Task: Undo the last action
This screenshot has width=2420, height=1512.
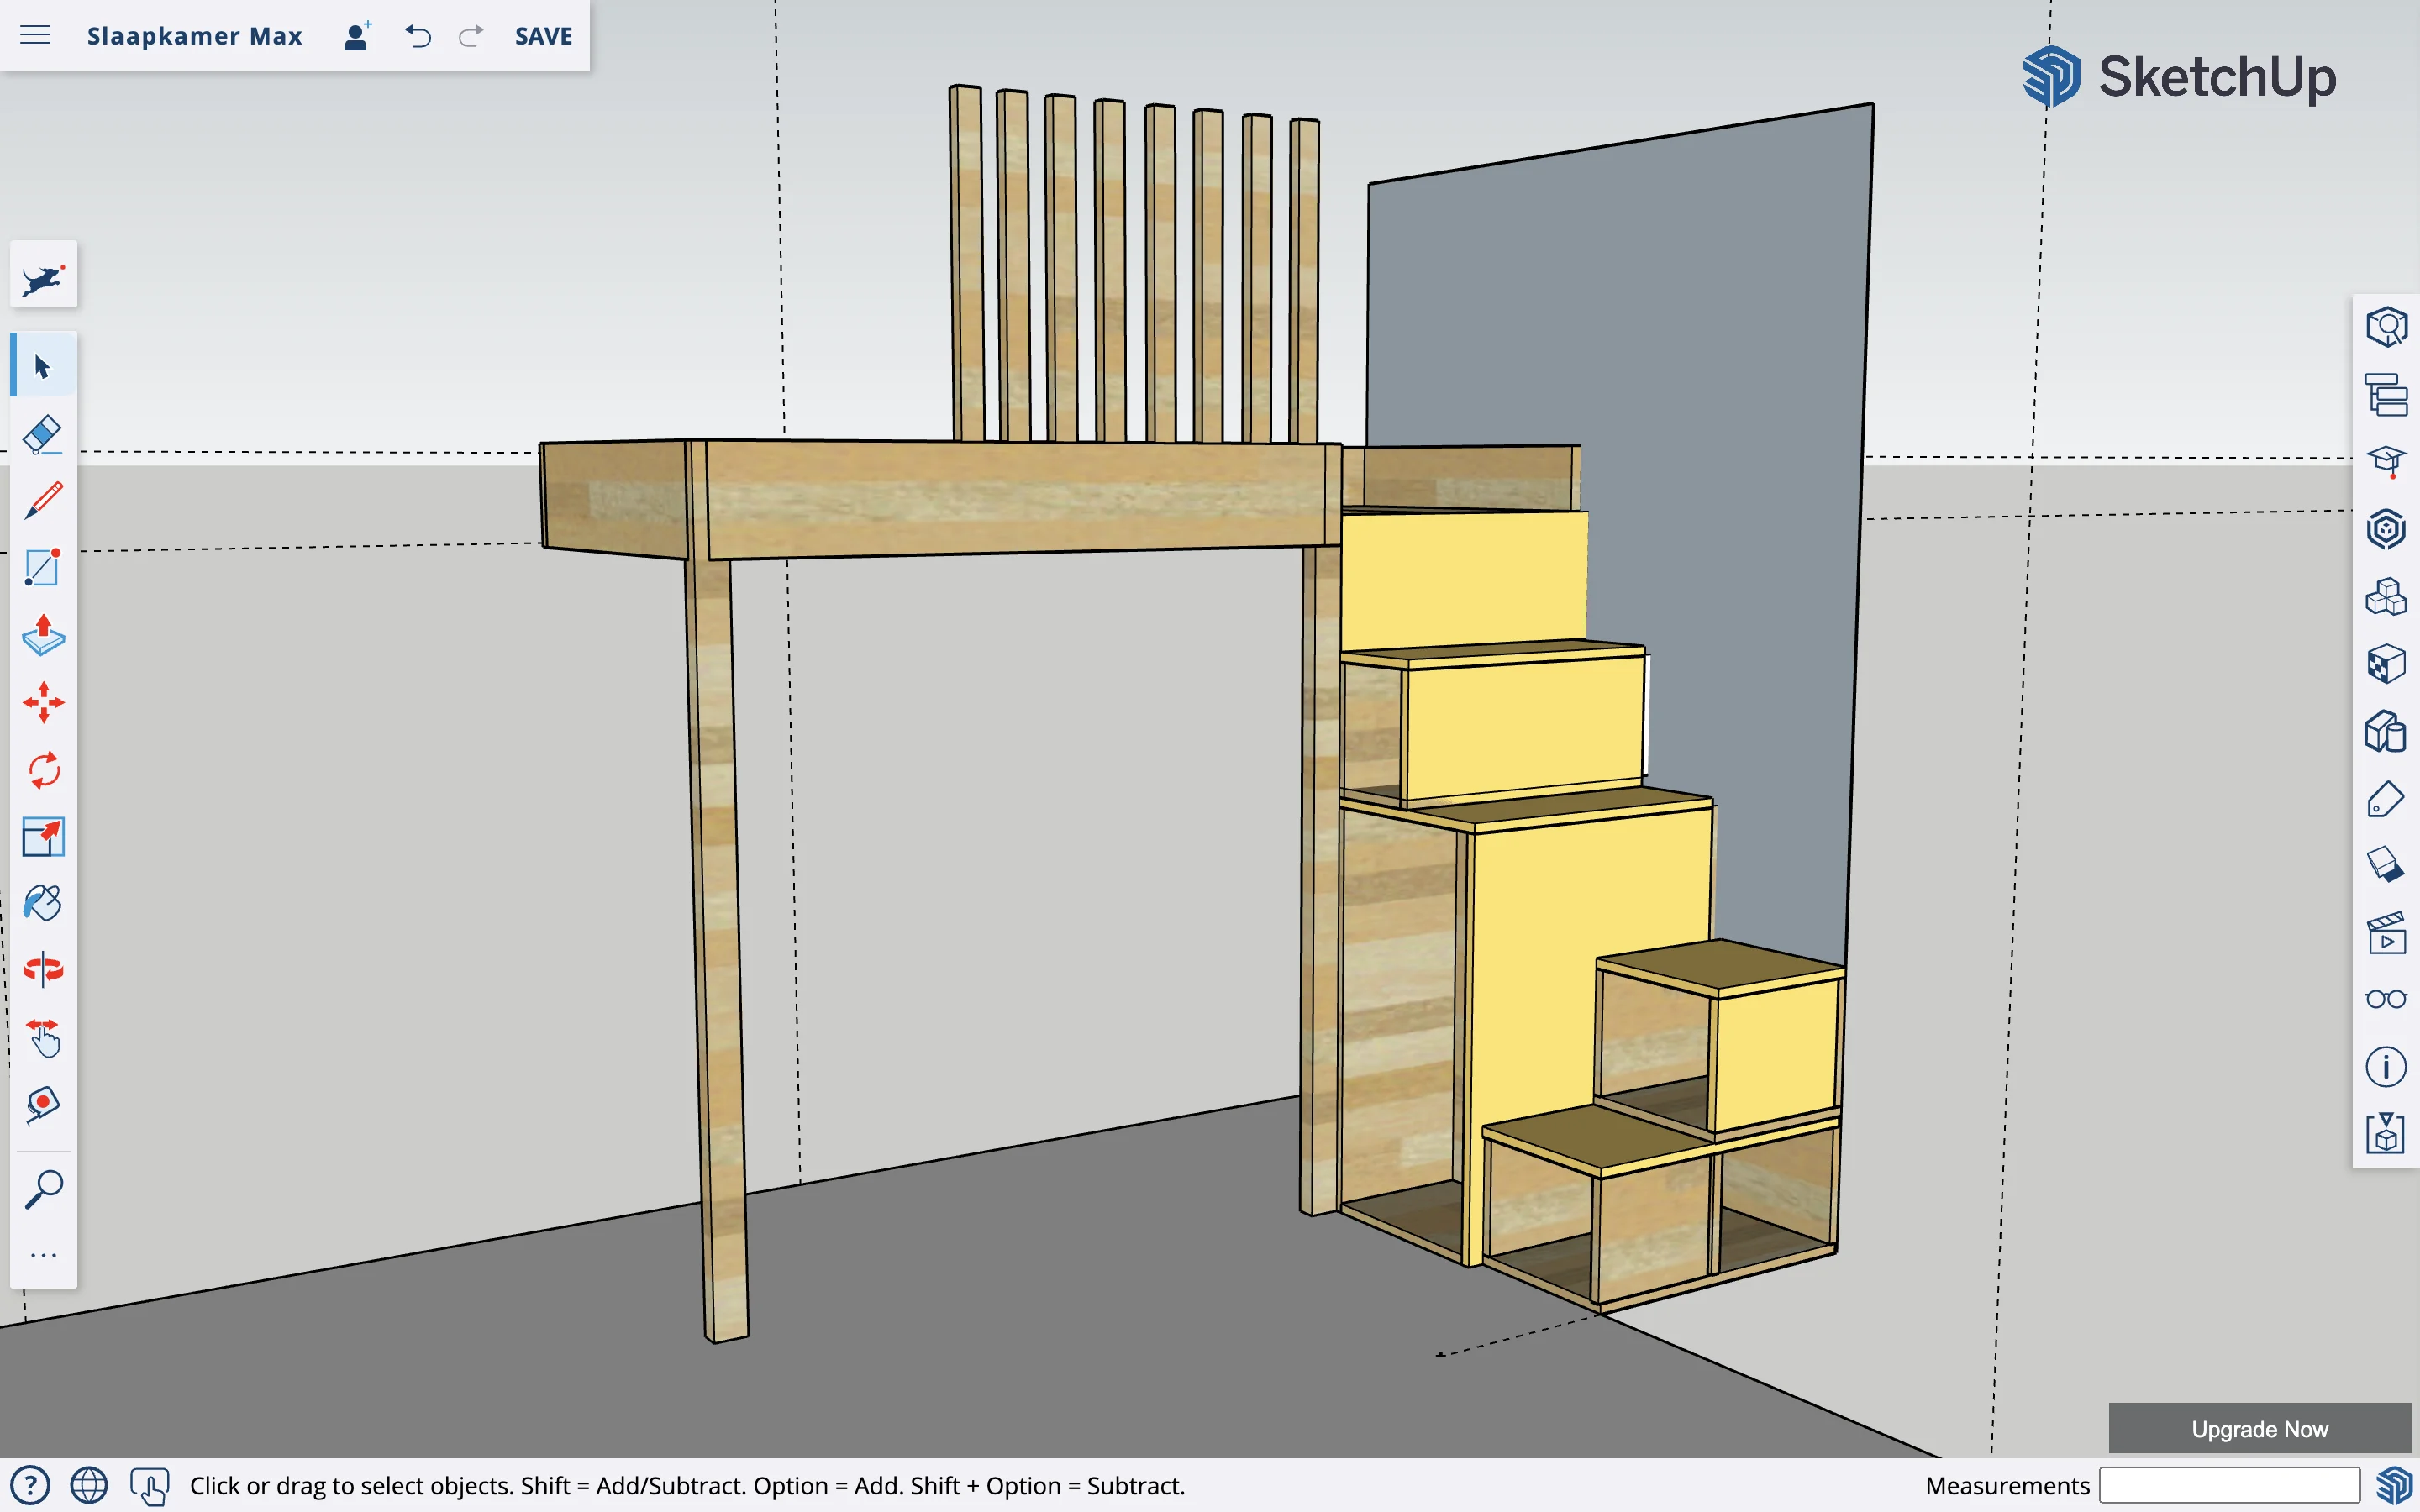Action: 418,36
